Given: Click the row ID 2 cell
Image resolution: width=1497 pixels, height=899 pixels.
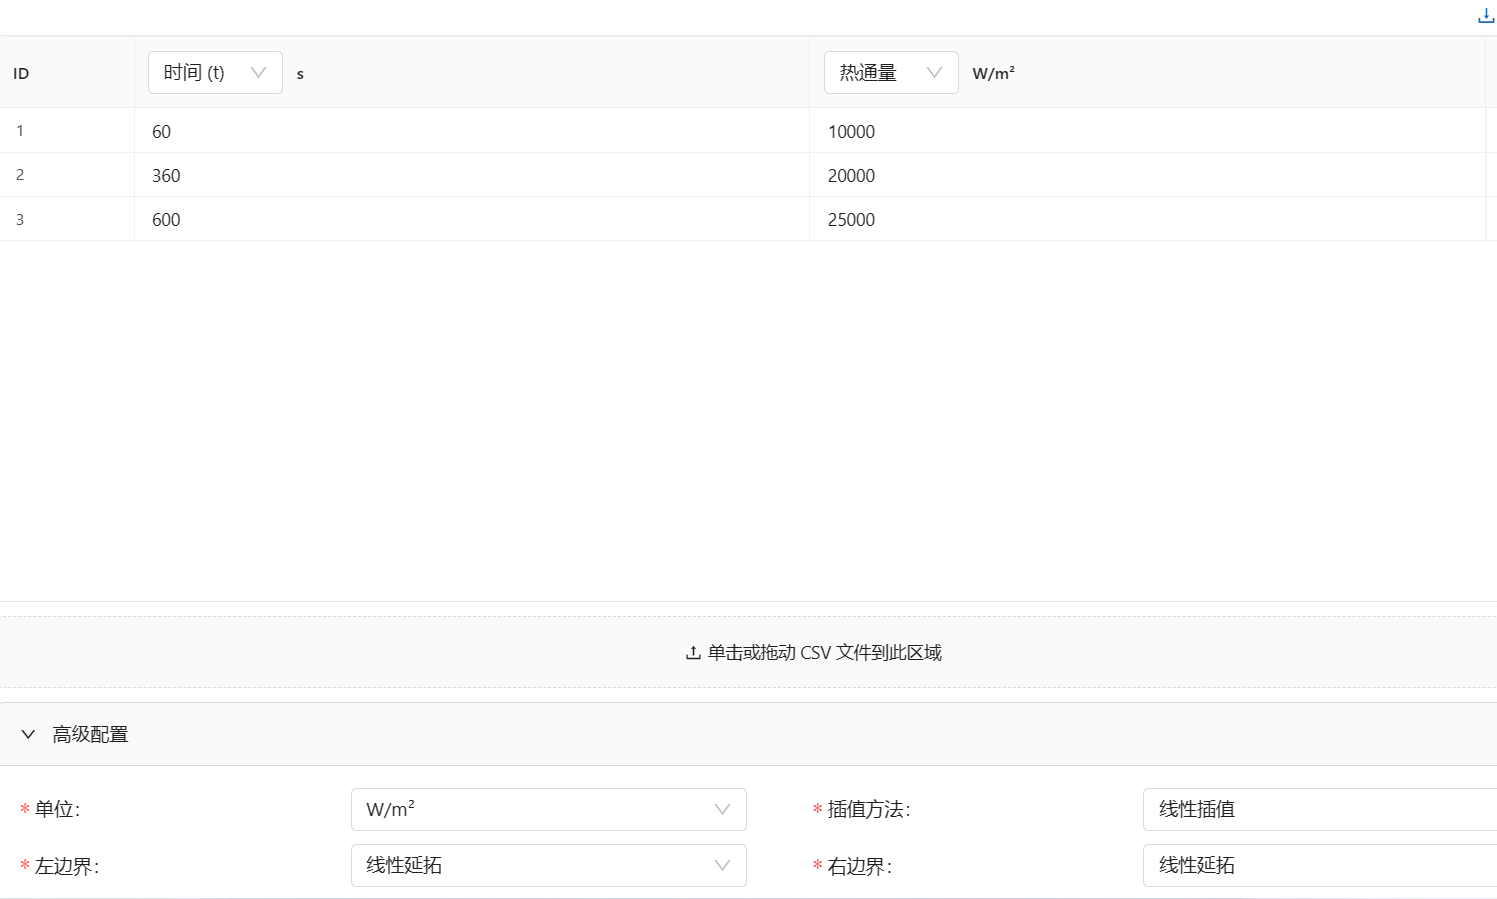Looking at the screenshot, I should point(67,175).
